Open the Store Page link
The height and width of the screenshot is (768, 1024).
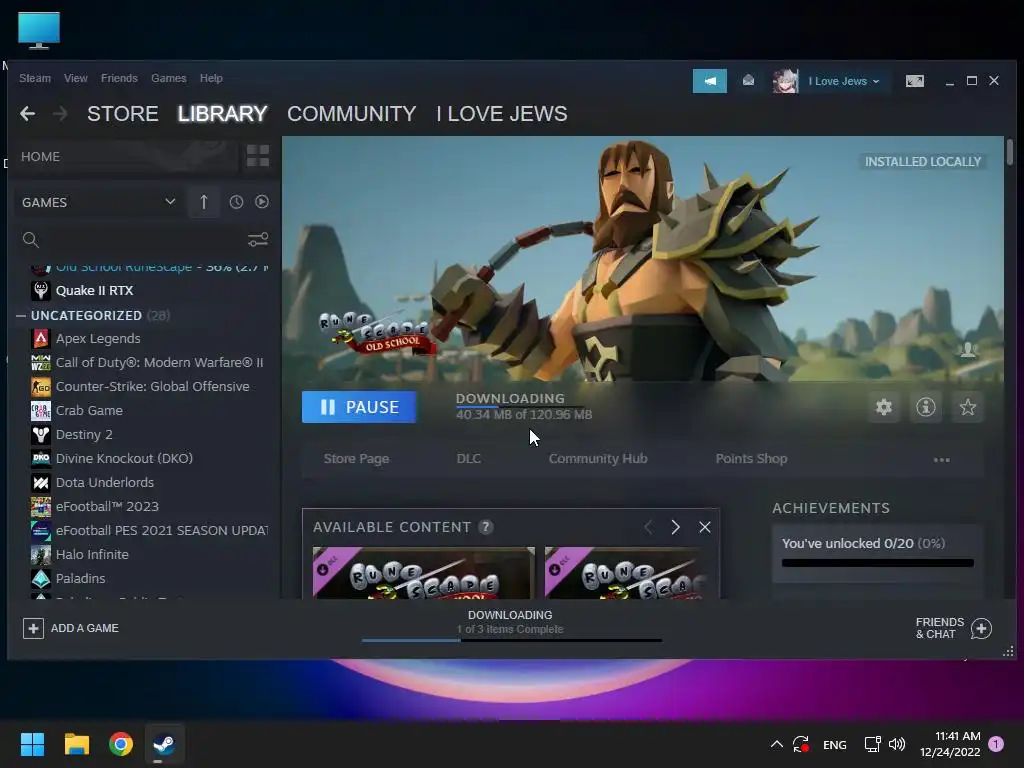(x=356, y=458)
